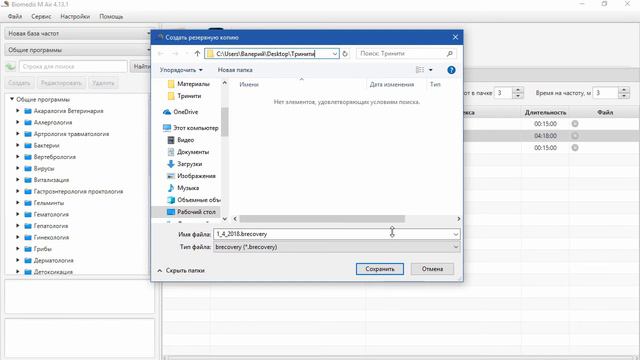
Task: Click the Найти button
Action: point(141,67)
